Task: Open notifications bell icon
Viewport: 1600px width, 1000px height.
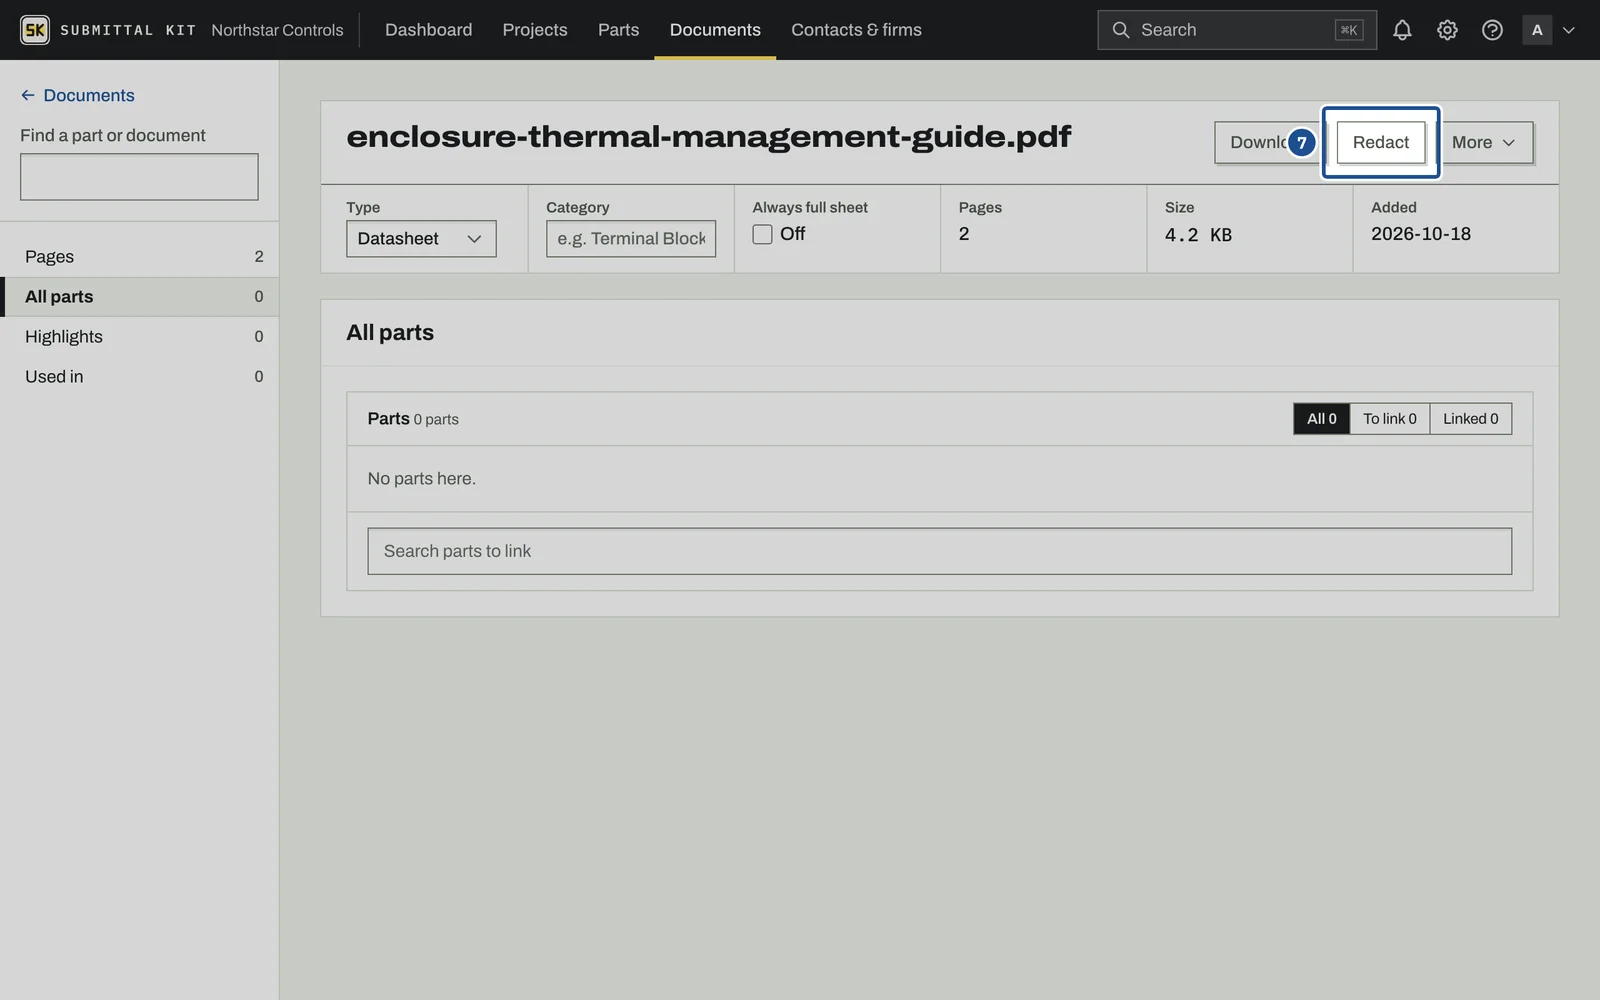Action: 1402,30
